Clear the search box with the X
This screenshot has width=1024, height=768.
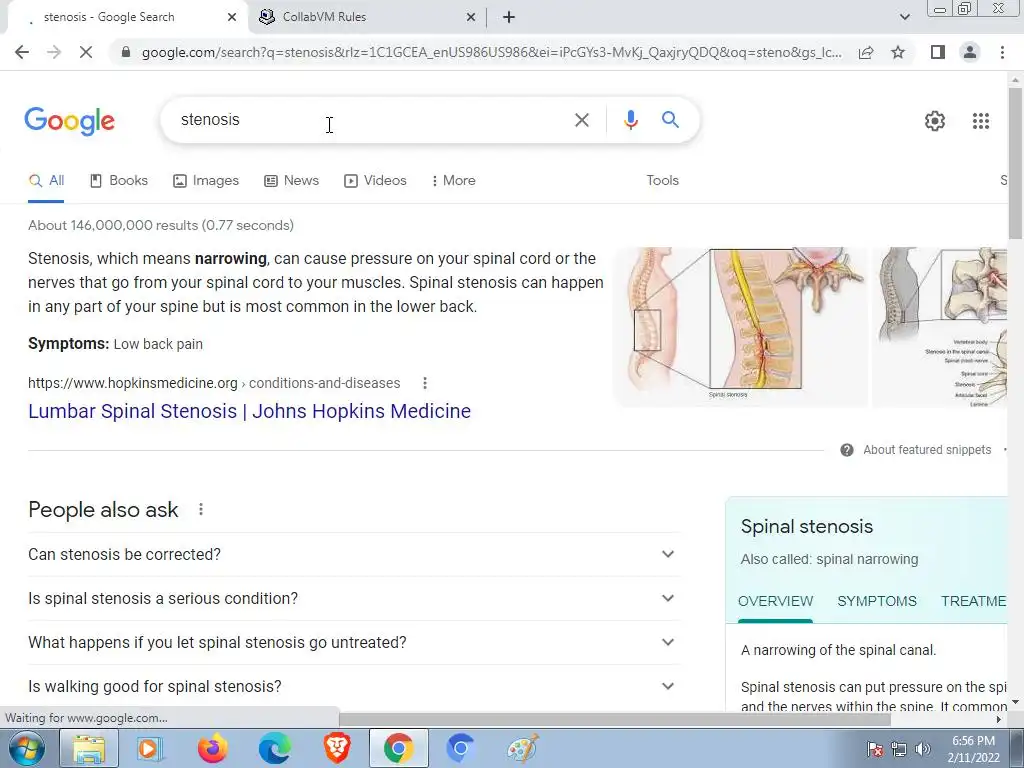[x=581, y=120]
